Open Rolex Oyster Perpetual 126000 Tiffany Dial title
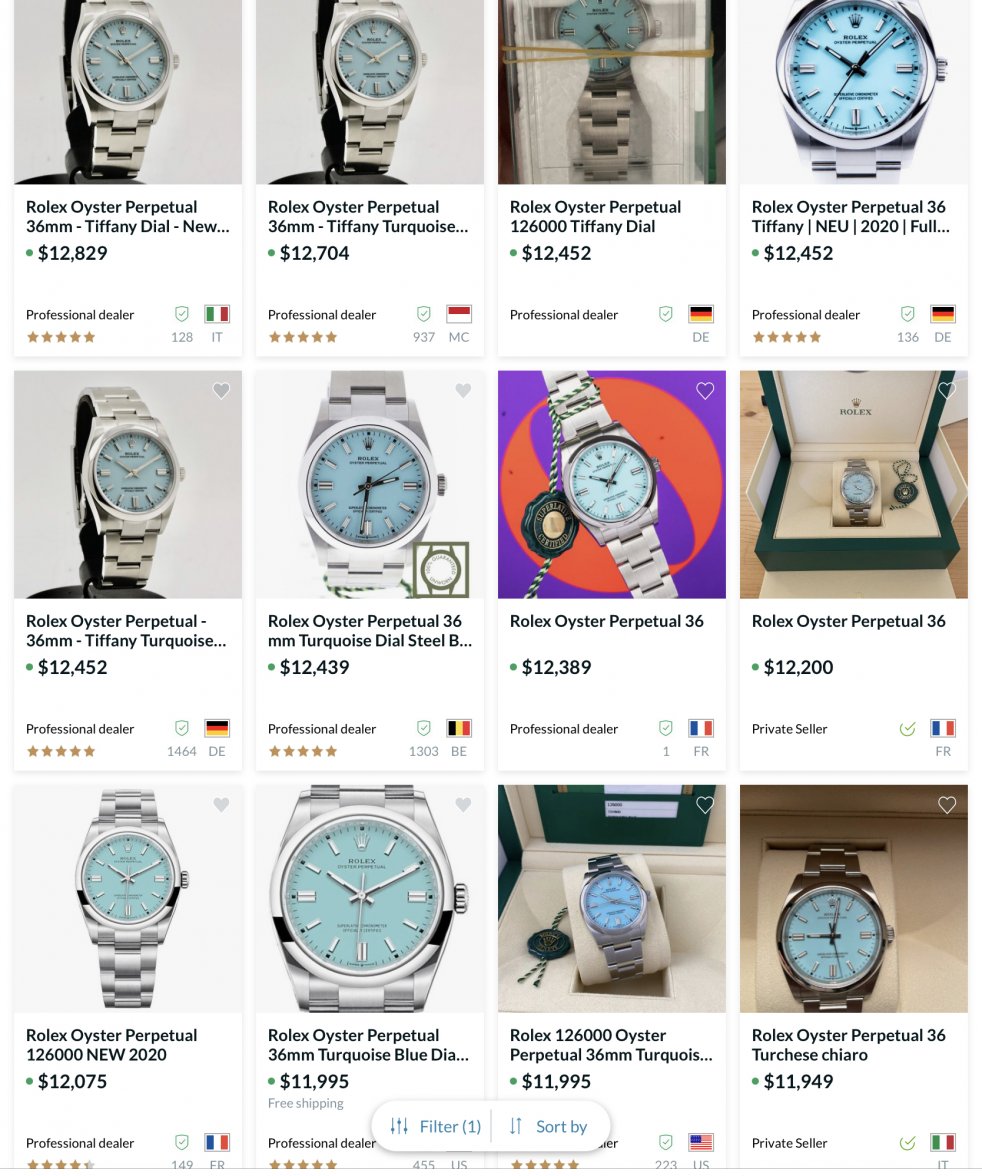 click(x=595, y=217)
